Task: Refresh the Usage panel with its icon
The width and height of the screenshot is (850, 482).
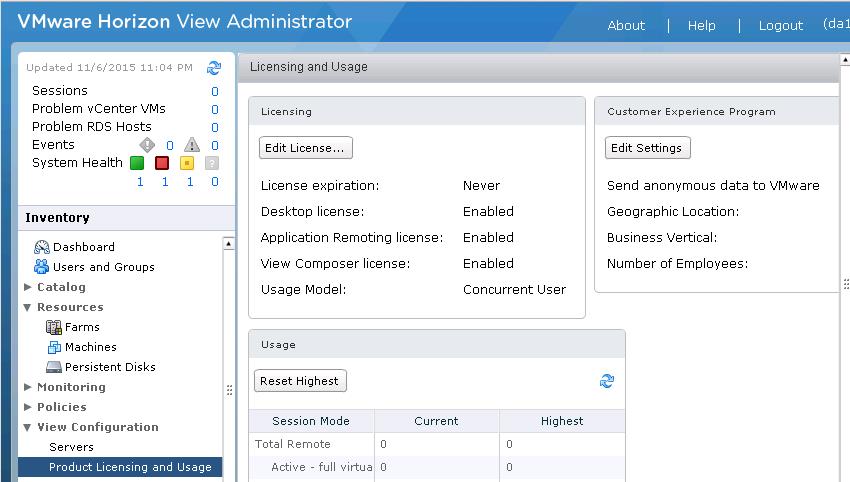Action: (606, 381)
